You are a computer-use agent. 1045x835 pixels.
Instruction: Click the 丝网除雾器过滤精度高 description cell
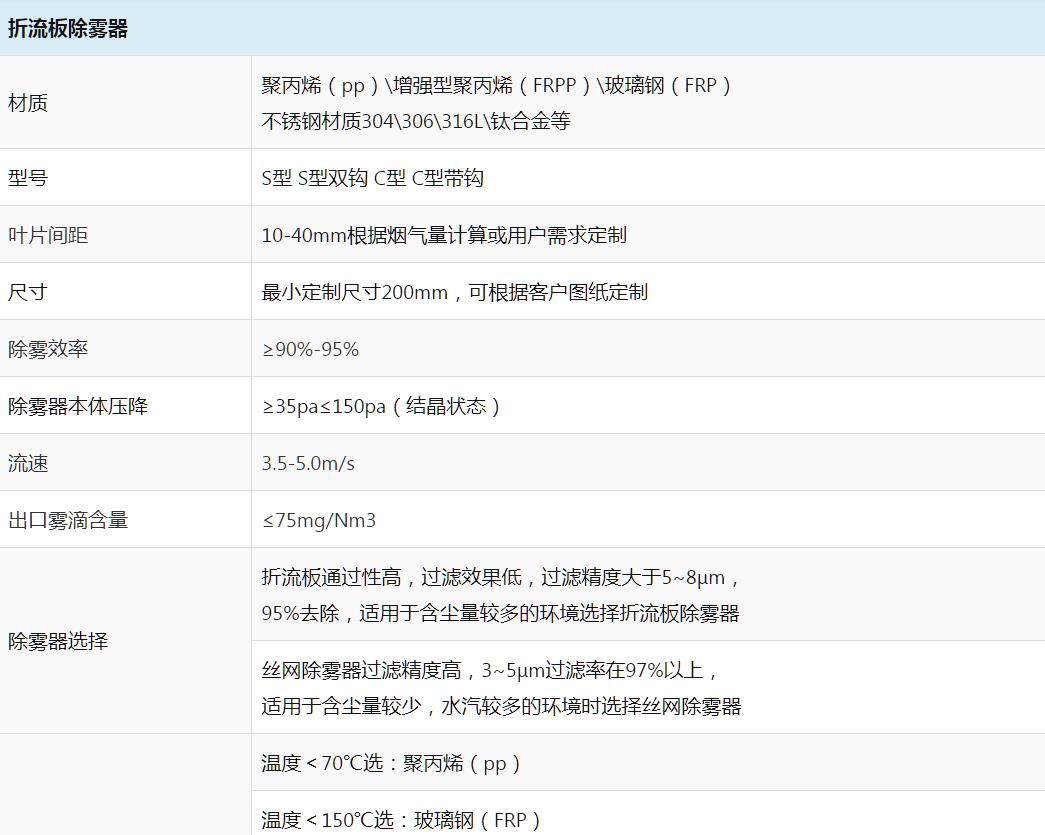pos(501,688)
